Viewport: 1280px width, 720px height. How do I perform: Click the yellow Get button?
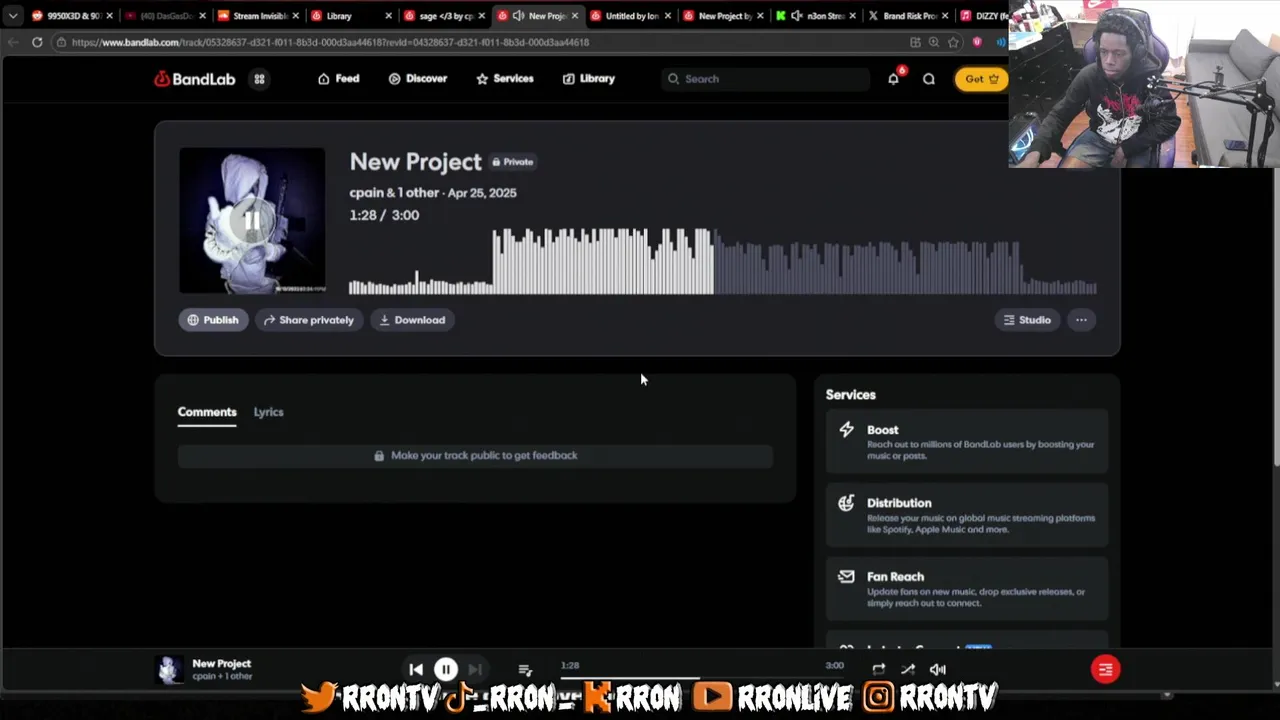981,79
